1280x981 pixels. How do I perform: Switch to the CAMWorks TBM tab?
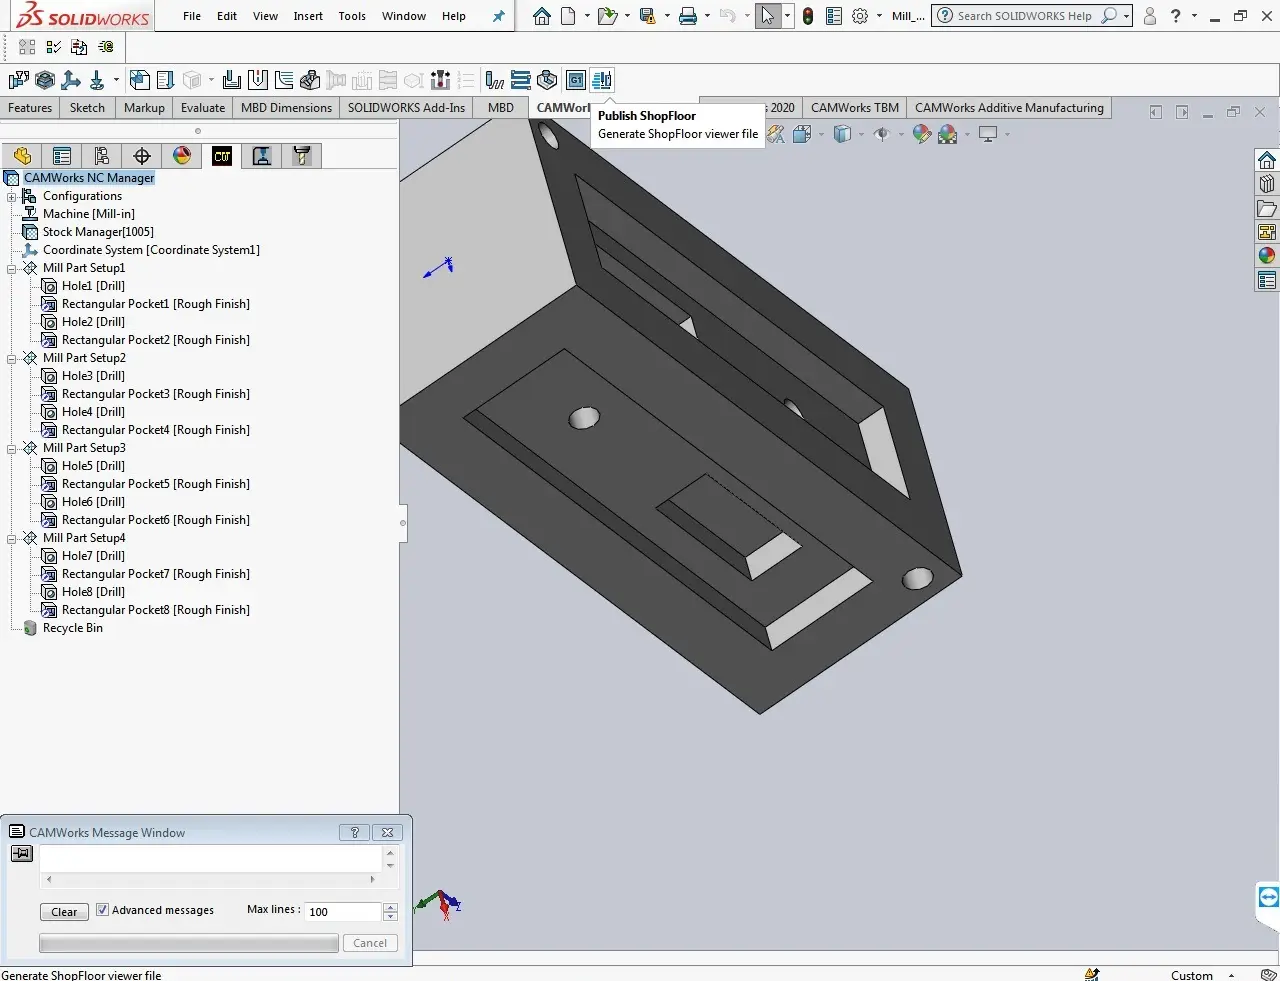click(x=854, y=108)
